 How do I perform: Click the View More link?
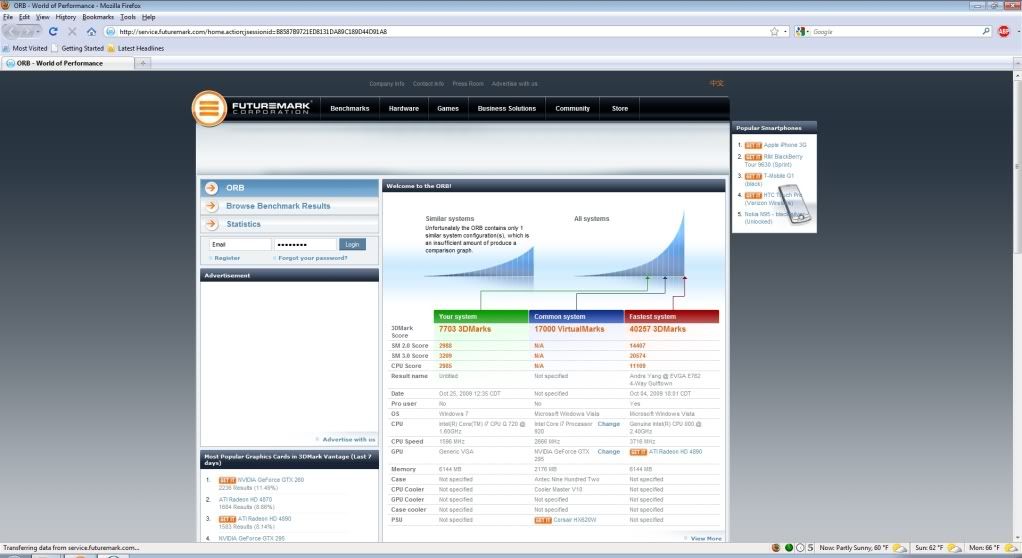click(x=706, y=538)
